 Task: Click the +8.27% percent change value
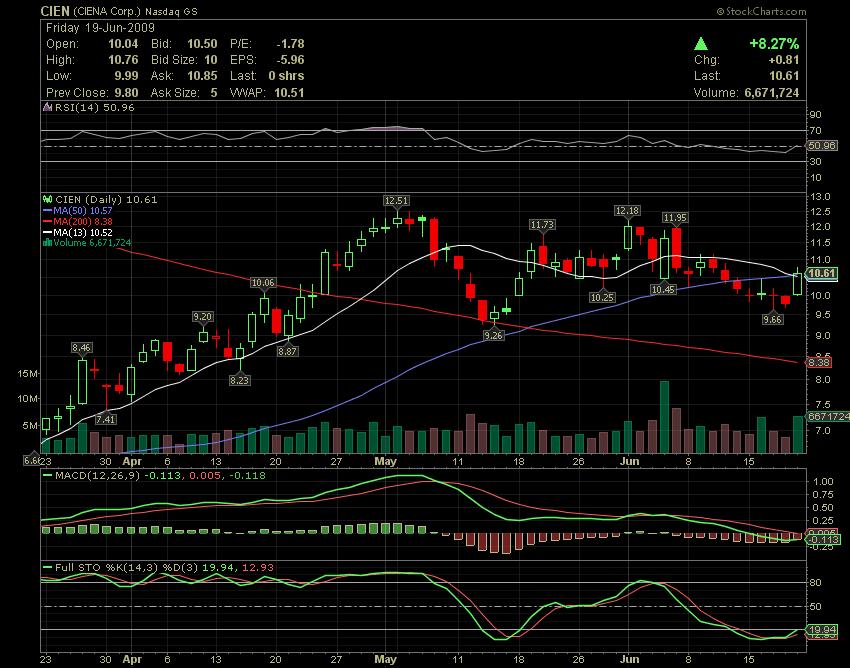pyautogui.click(x=774, y=43)
